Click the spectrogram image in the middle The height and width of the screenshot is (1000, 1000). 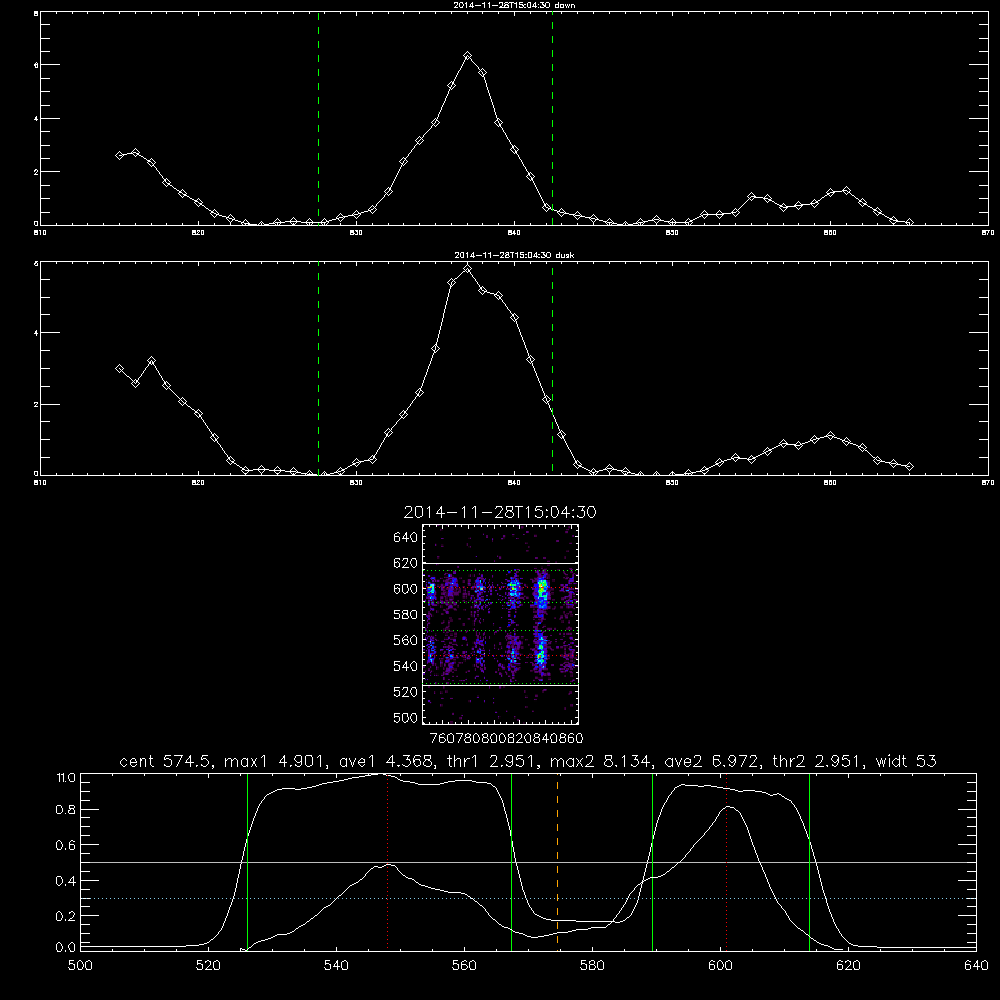coord(500,624)
